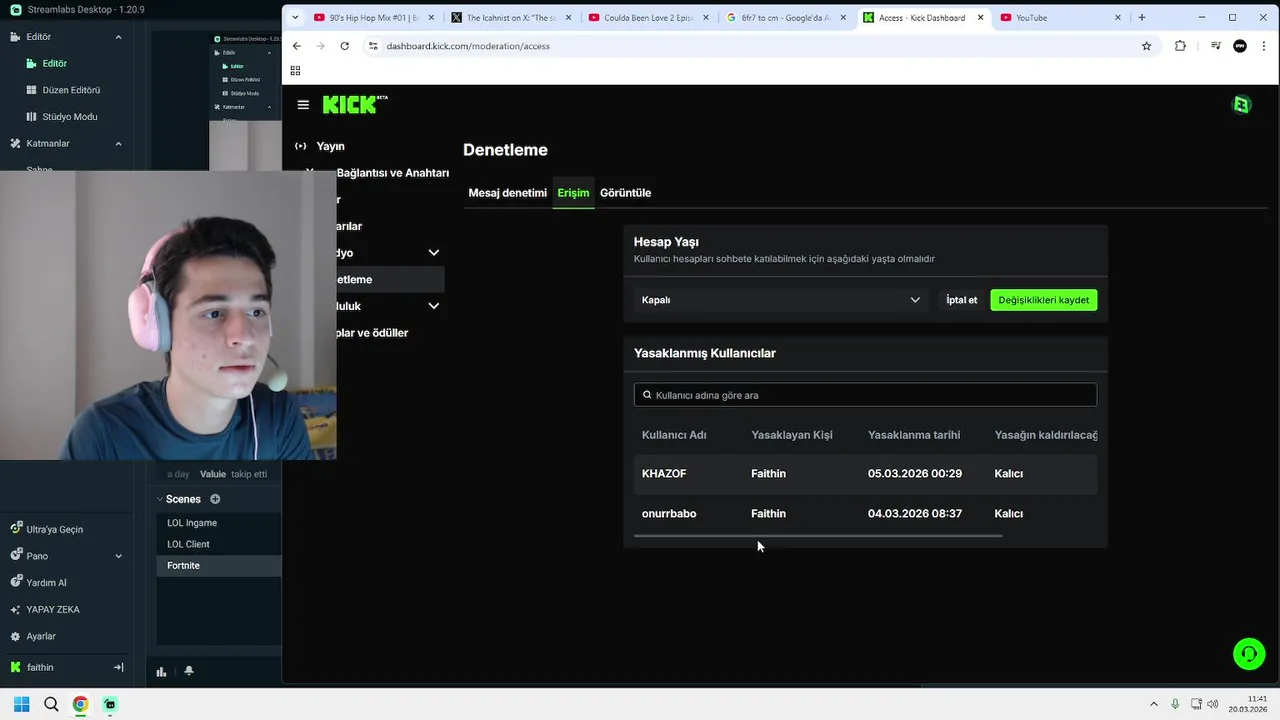Open the Hesap Yaşı Kapalı dropdown

click(780, 300)
